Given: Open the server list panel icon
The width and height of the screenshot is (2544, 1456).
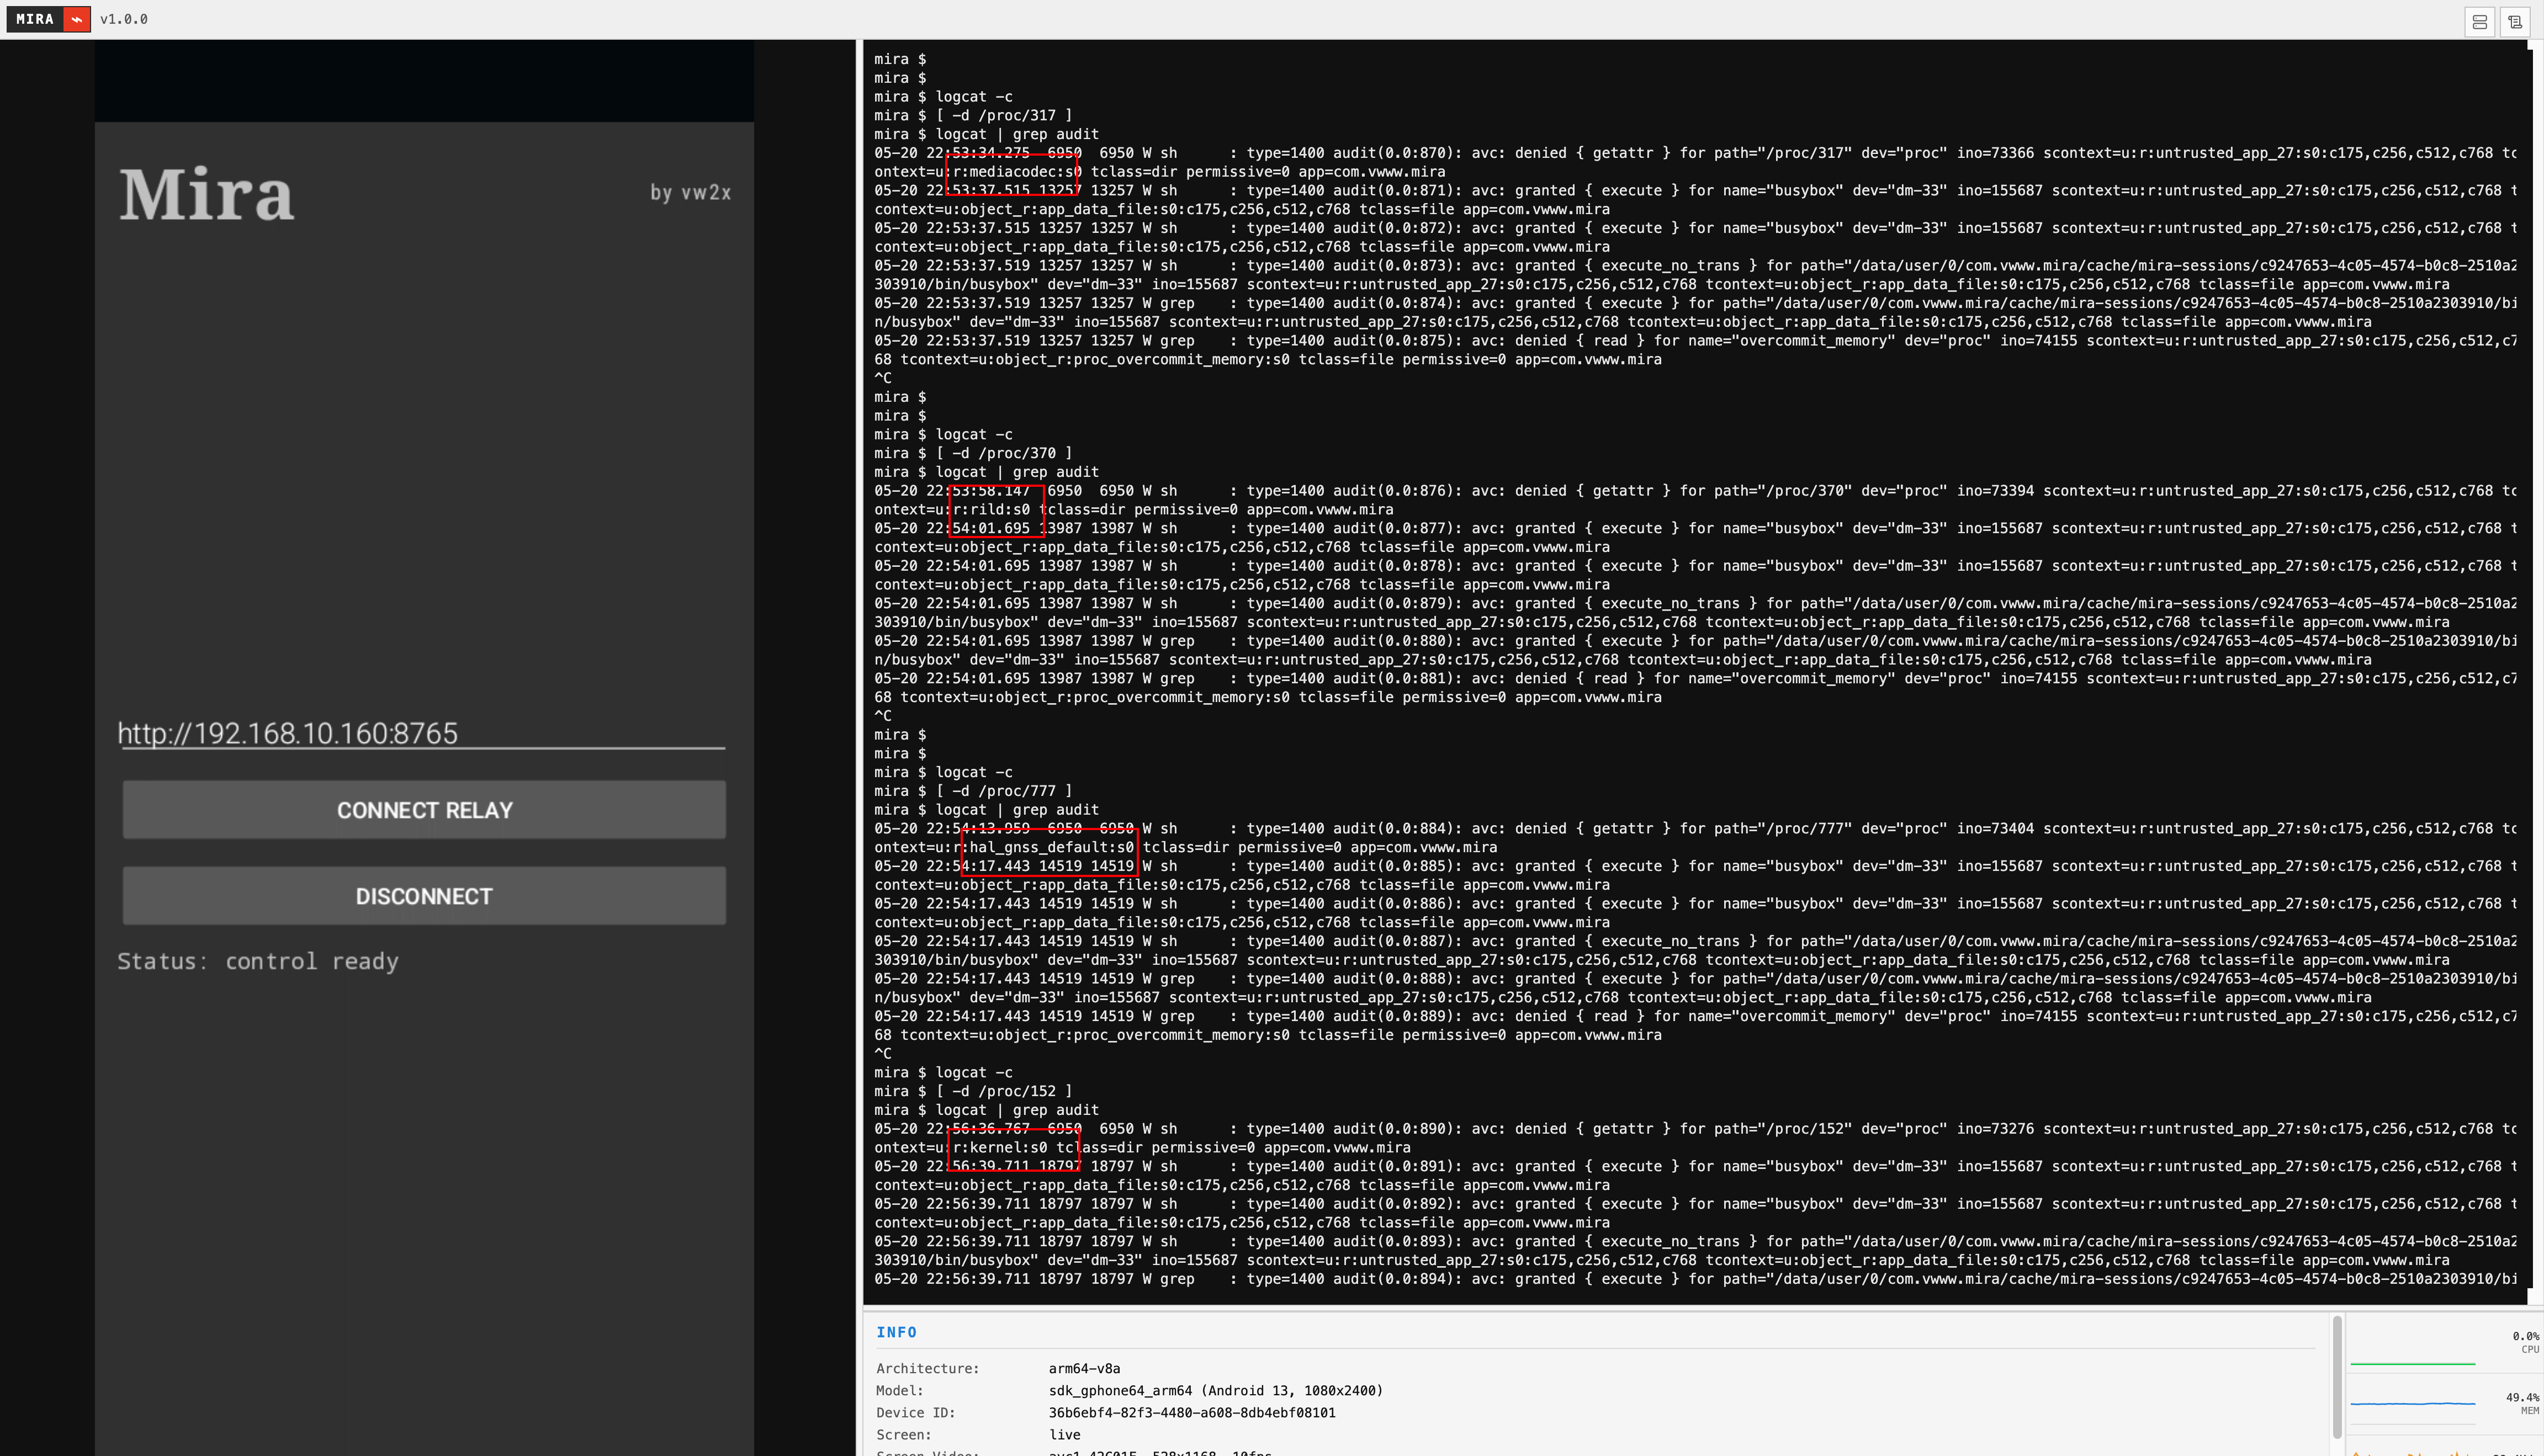Looking at the screenshot, I should pos(2479,21).
